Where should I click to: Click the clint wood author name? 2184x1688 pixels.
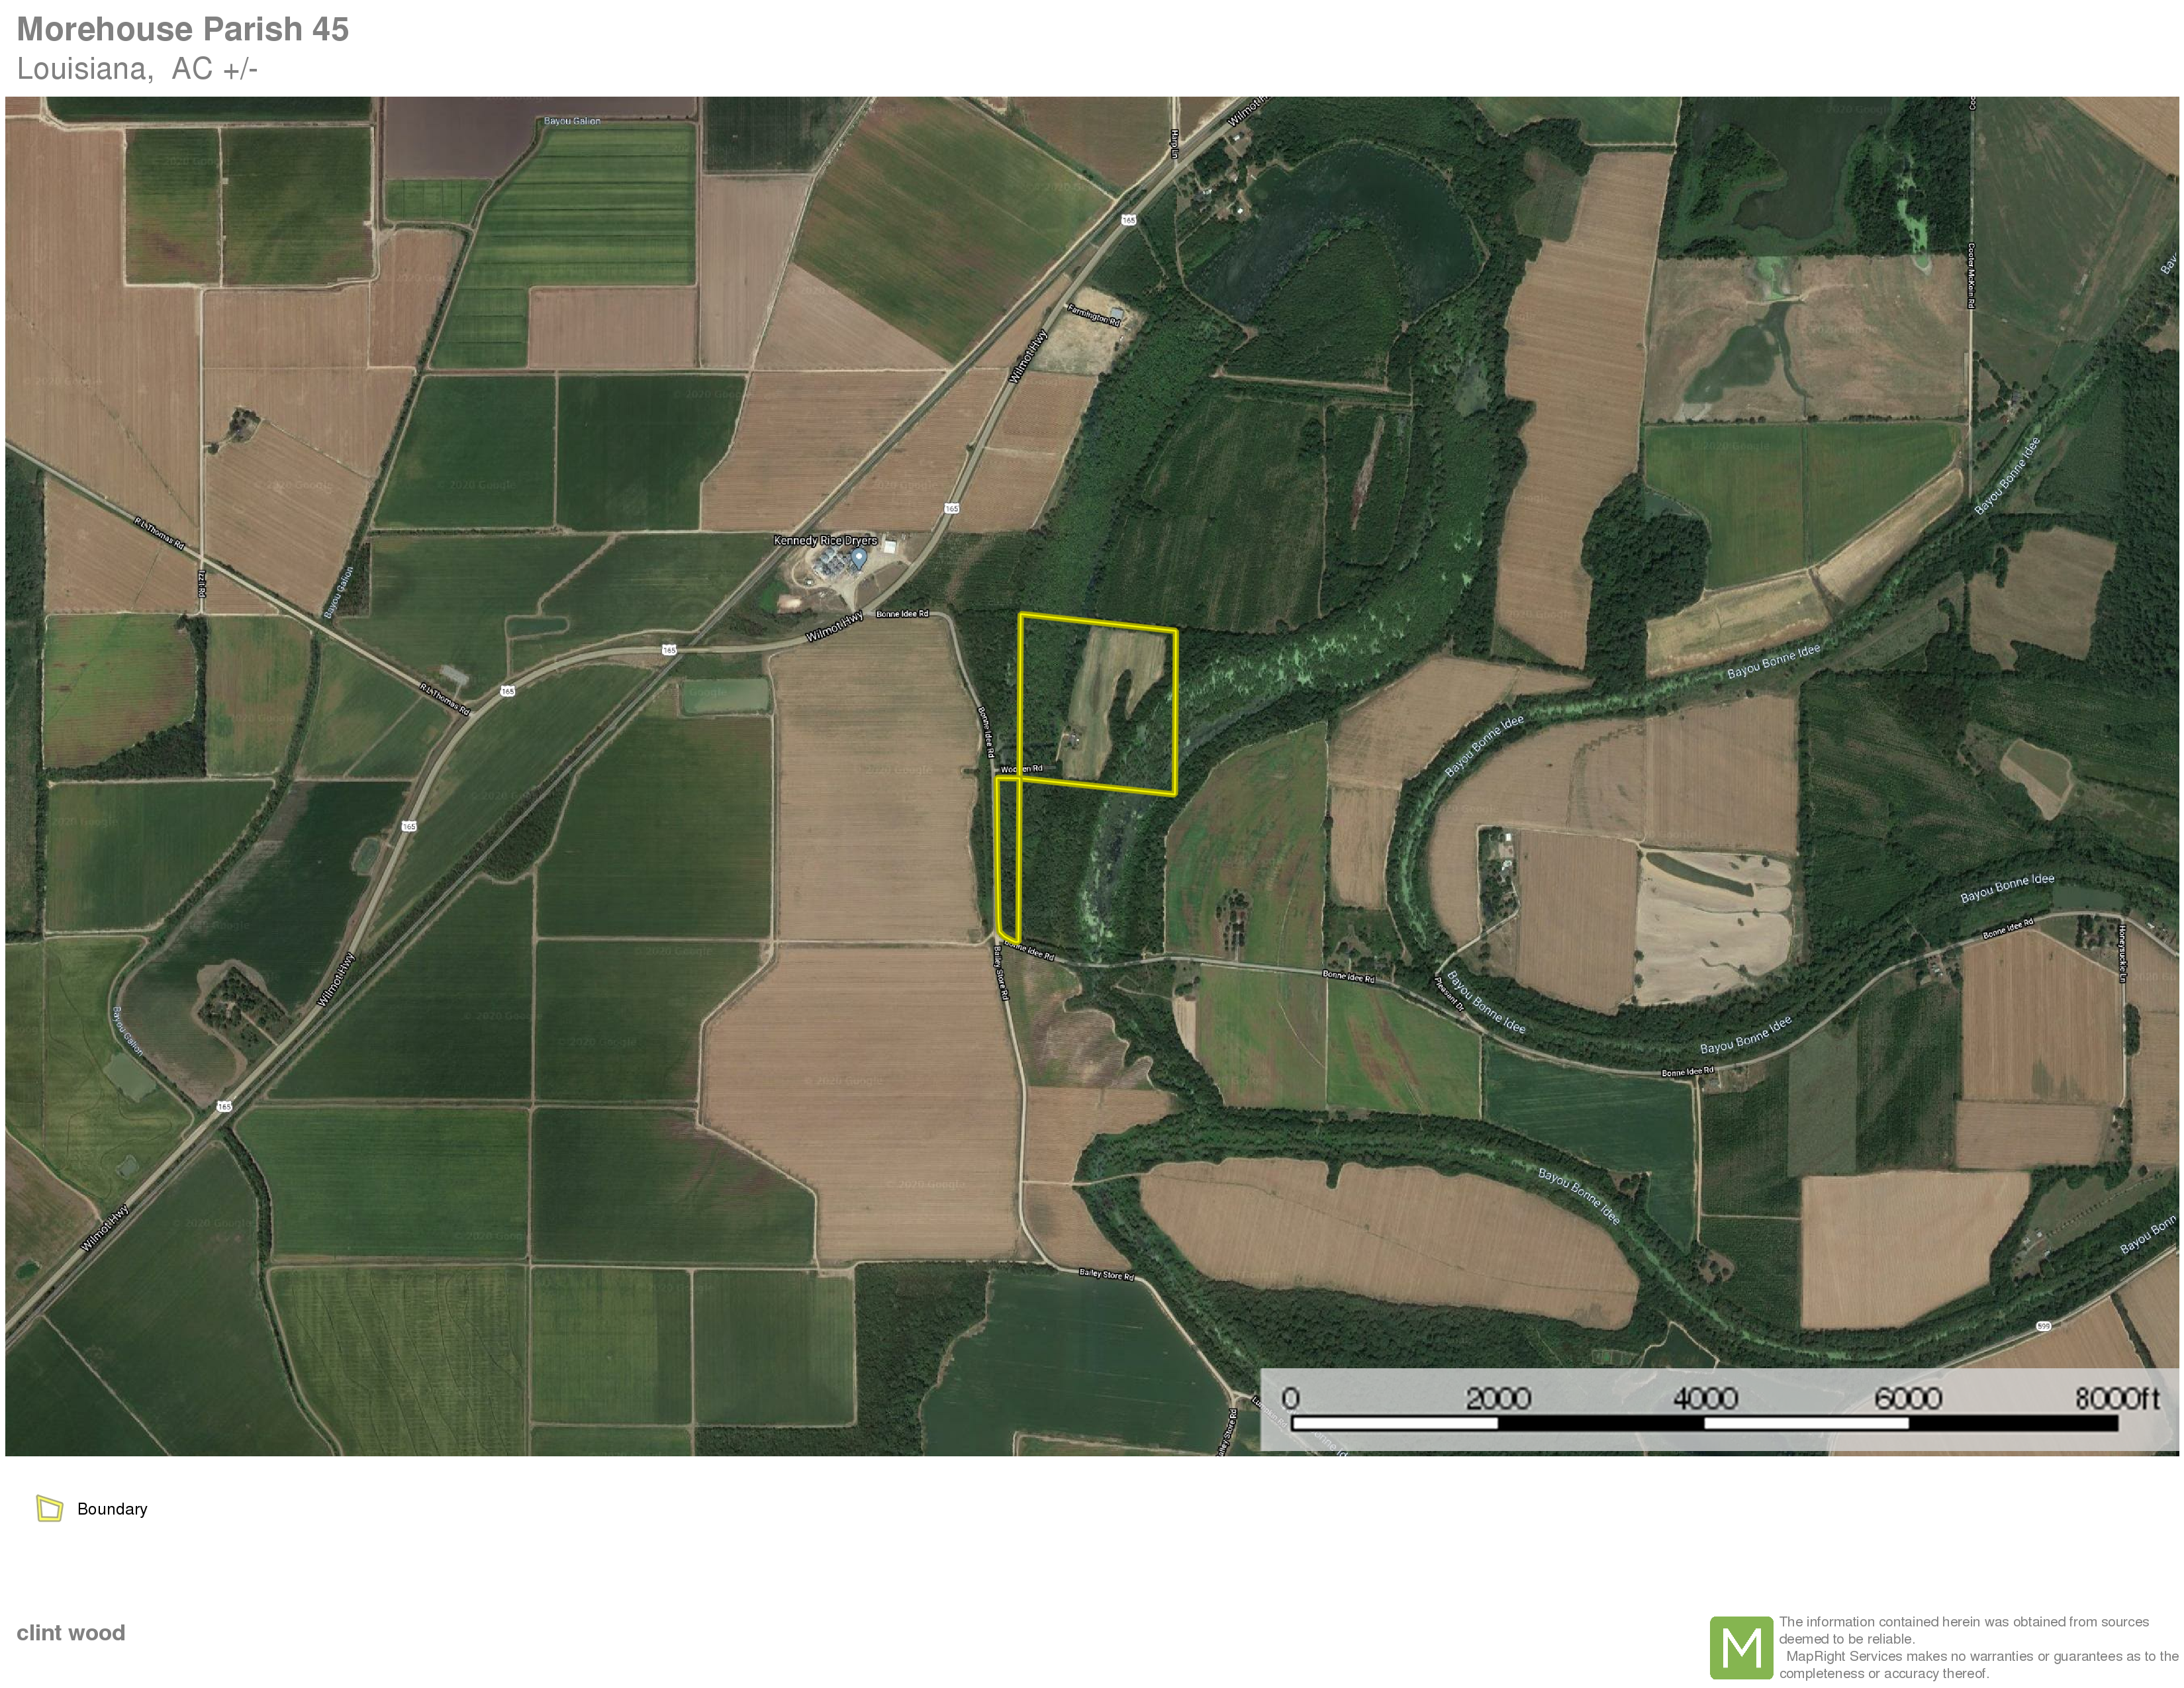[71, 1632]
